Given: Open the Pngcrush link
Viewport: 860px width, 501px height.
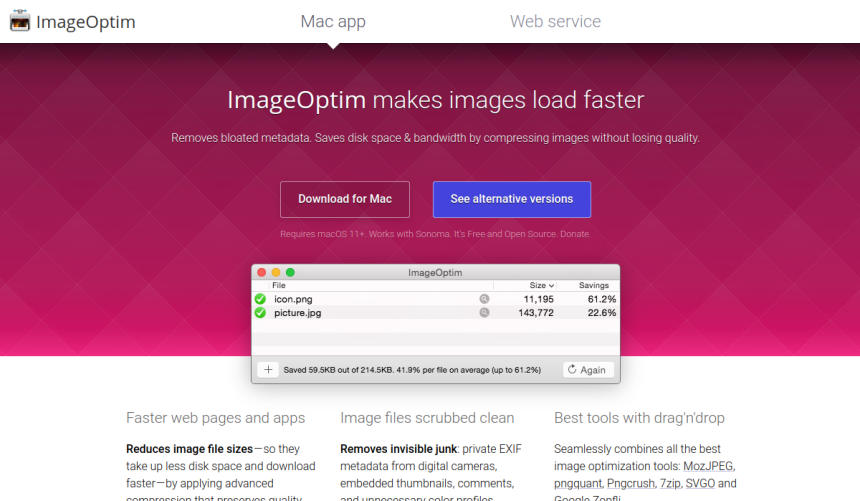Looking at the screenshot, I should [x=630, y=483].
